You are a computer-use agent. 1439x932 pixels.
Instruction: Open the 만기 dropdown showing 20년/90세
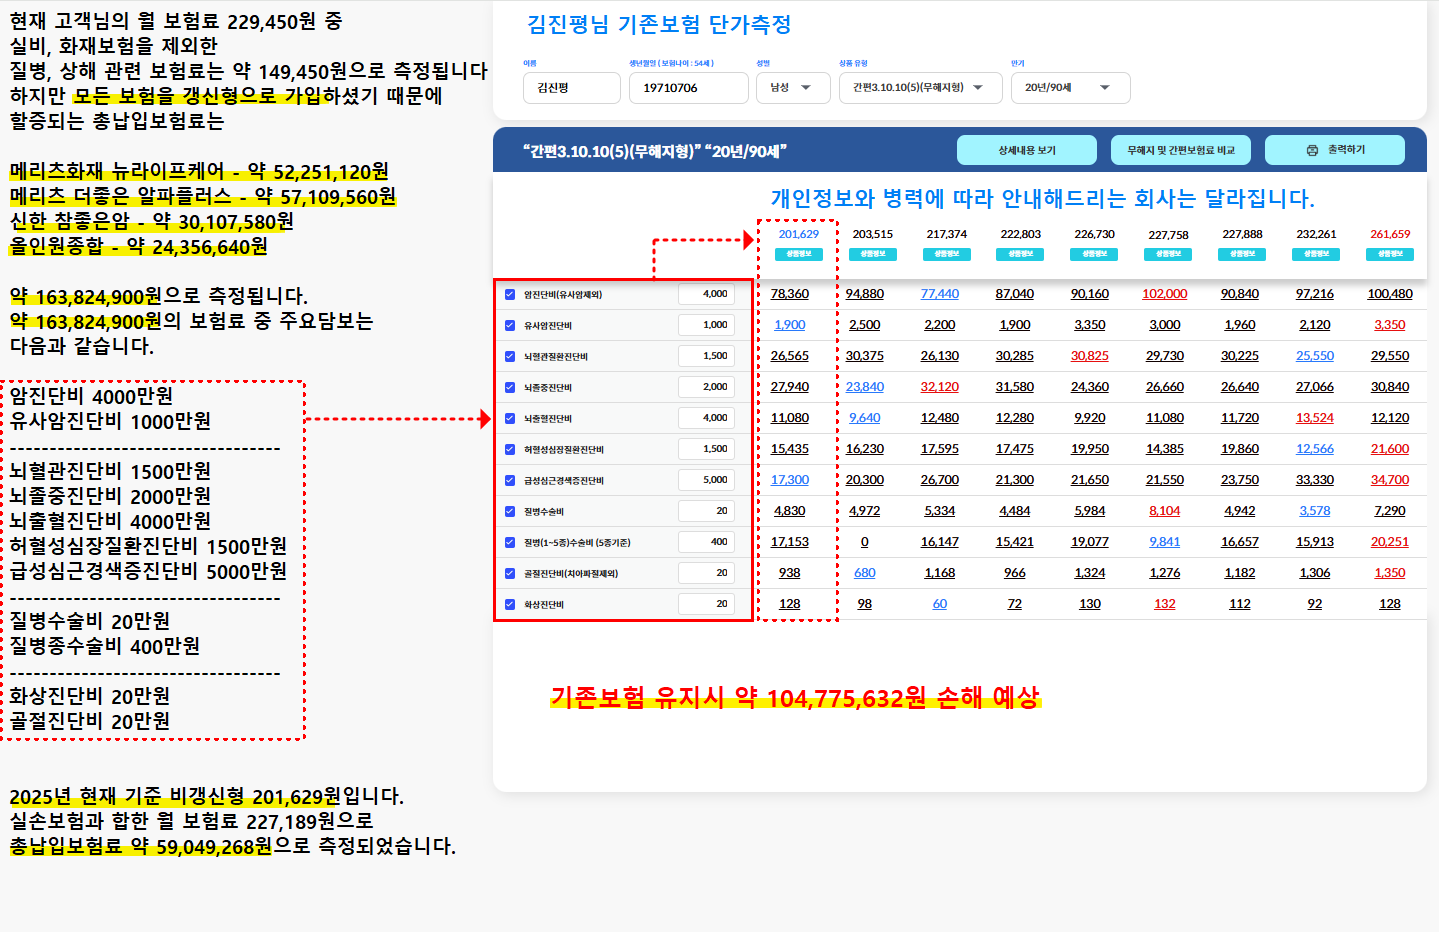(1070, 88)
